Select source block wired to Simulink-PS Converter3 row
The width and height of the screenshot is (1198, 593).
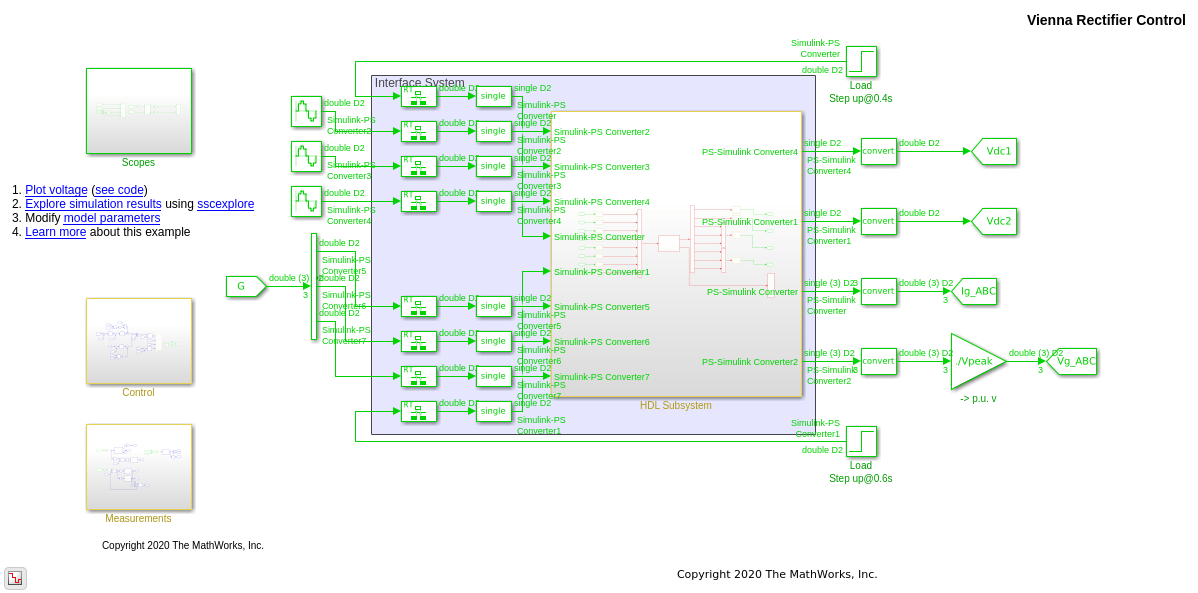tap(306, 157)
